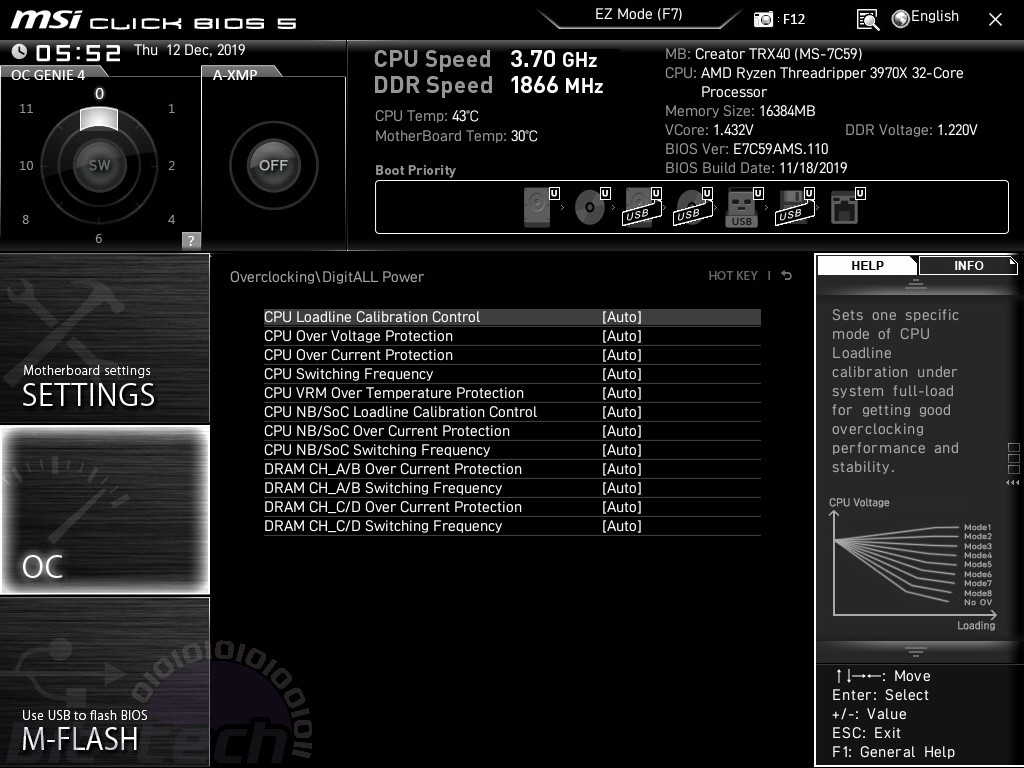1024x768 pixels.
Task: Click the globe language icon
Action: (901, 19)
